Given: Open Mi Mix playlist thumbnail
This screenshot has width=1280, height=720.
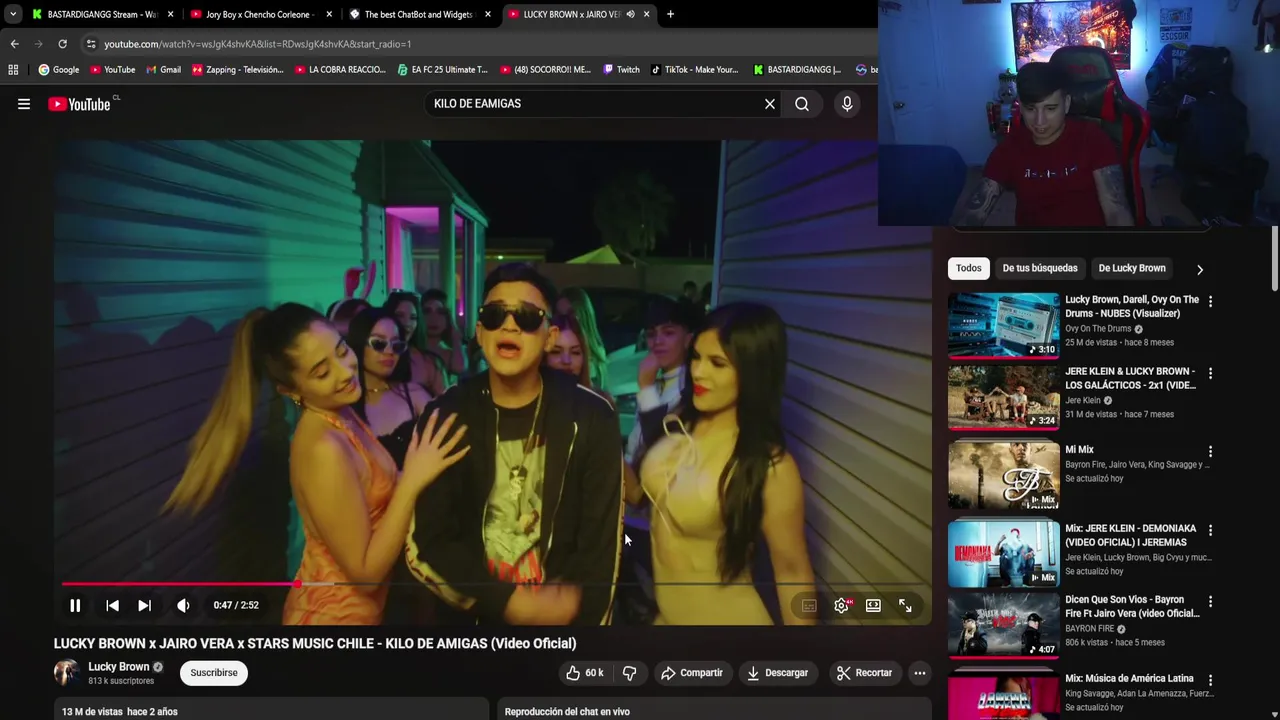Looking at the screenshot, I should (x=1003, y=475).
